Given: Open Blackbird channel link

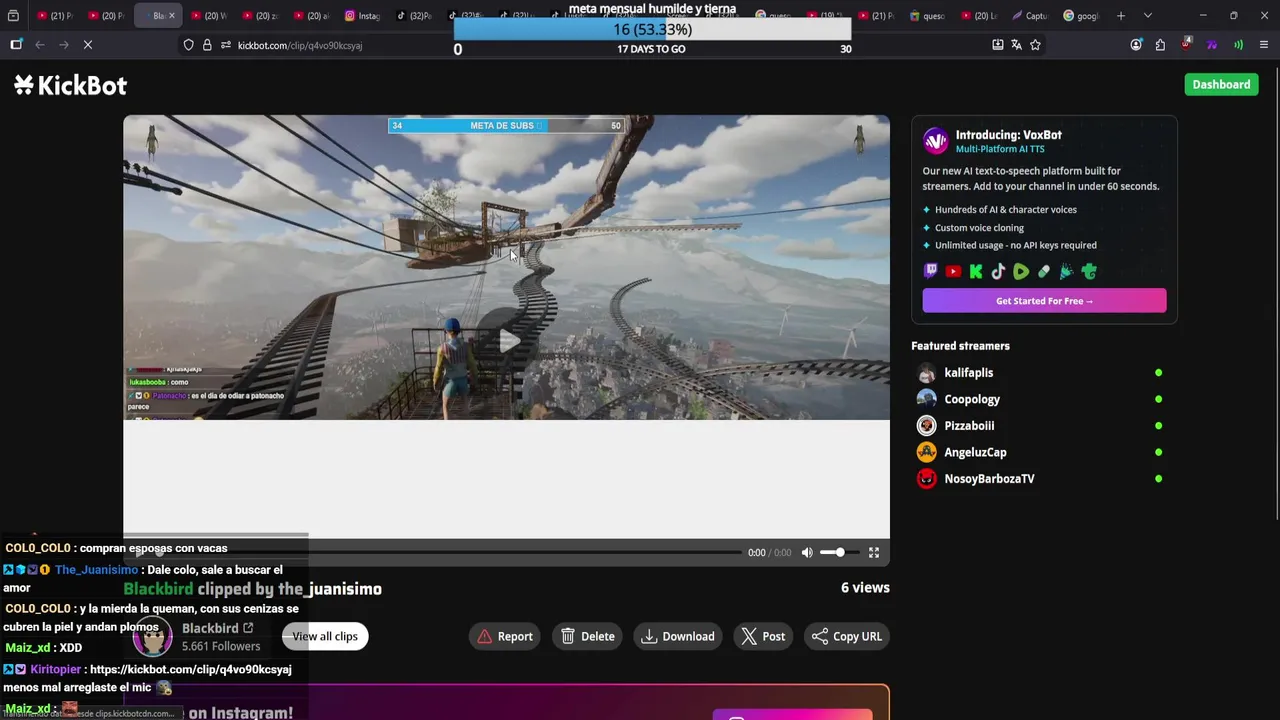Looking at the screenshot, I should coord(218,628).
